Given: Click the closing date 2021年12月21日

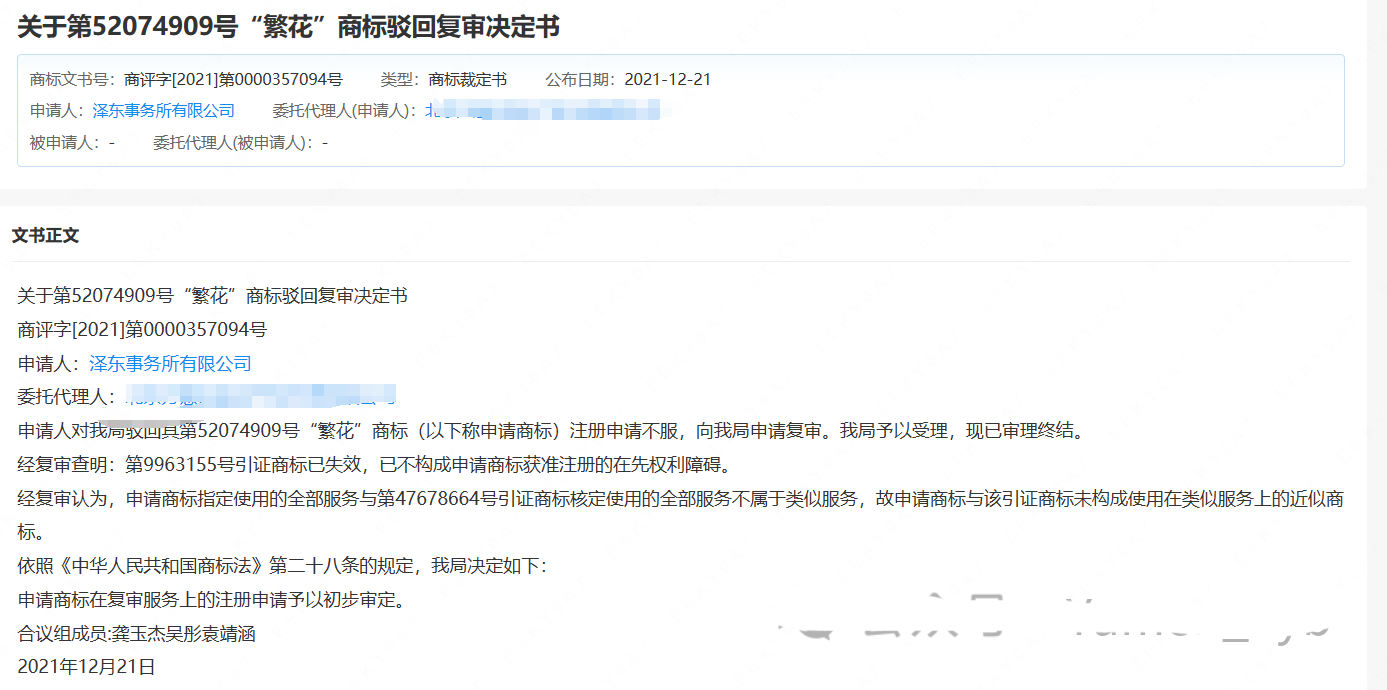Looking at the screenshot, I should tap(87, 667).
